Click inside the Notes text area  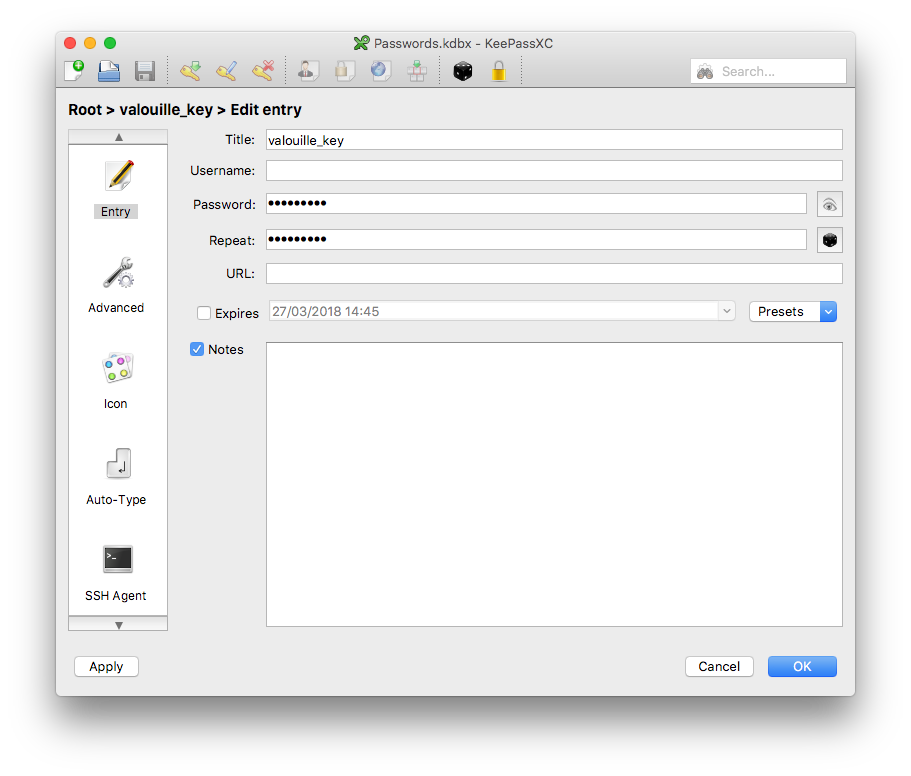(x=554, y=484)
